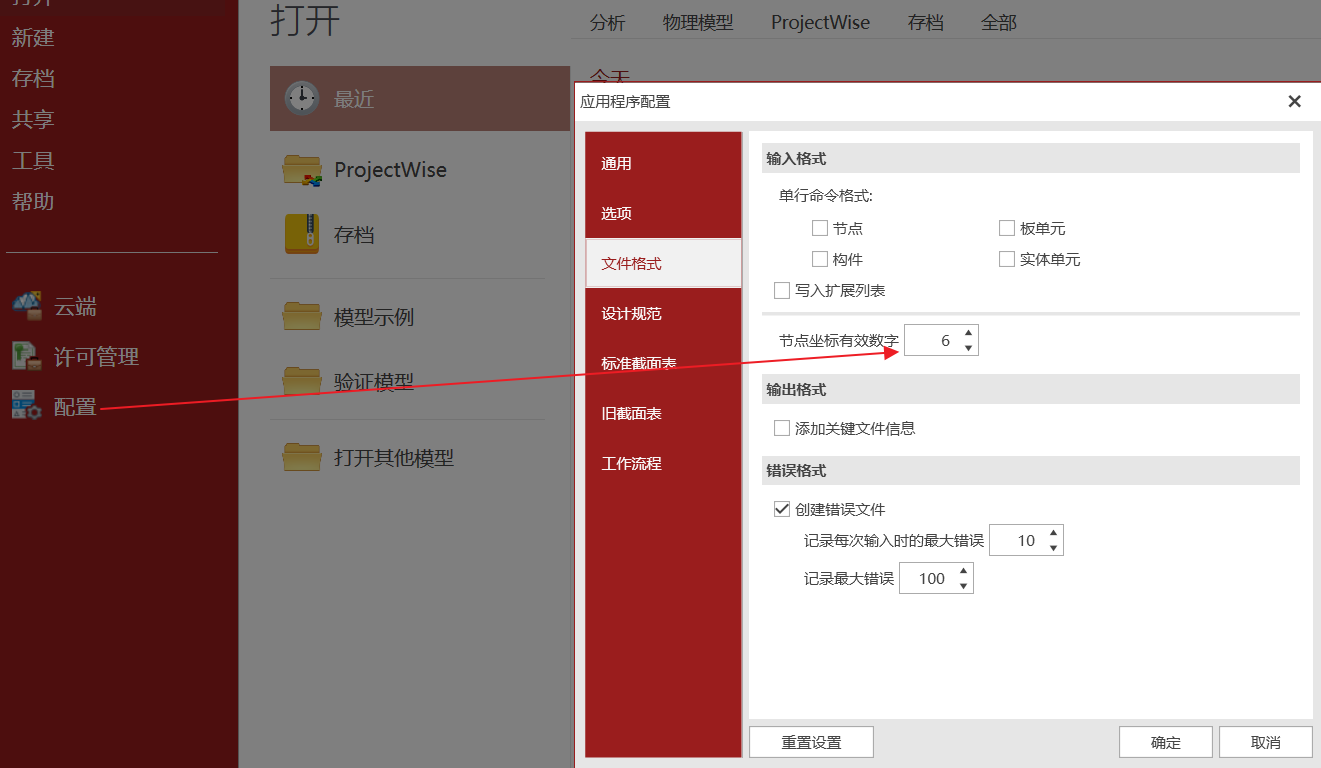The width and height of the screenshot is (1321, 768).
Task: Open the 工具 menu item
Action: (33, 161)
